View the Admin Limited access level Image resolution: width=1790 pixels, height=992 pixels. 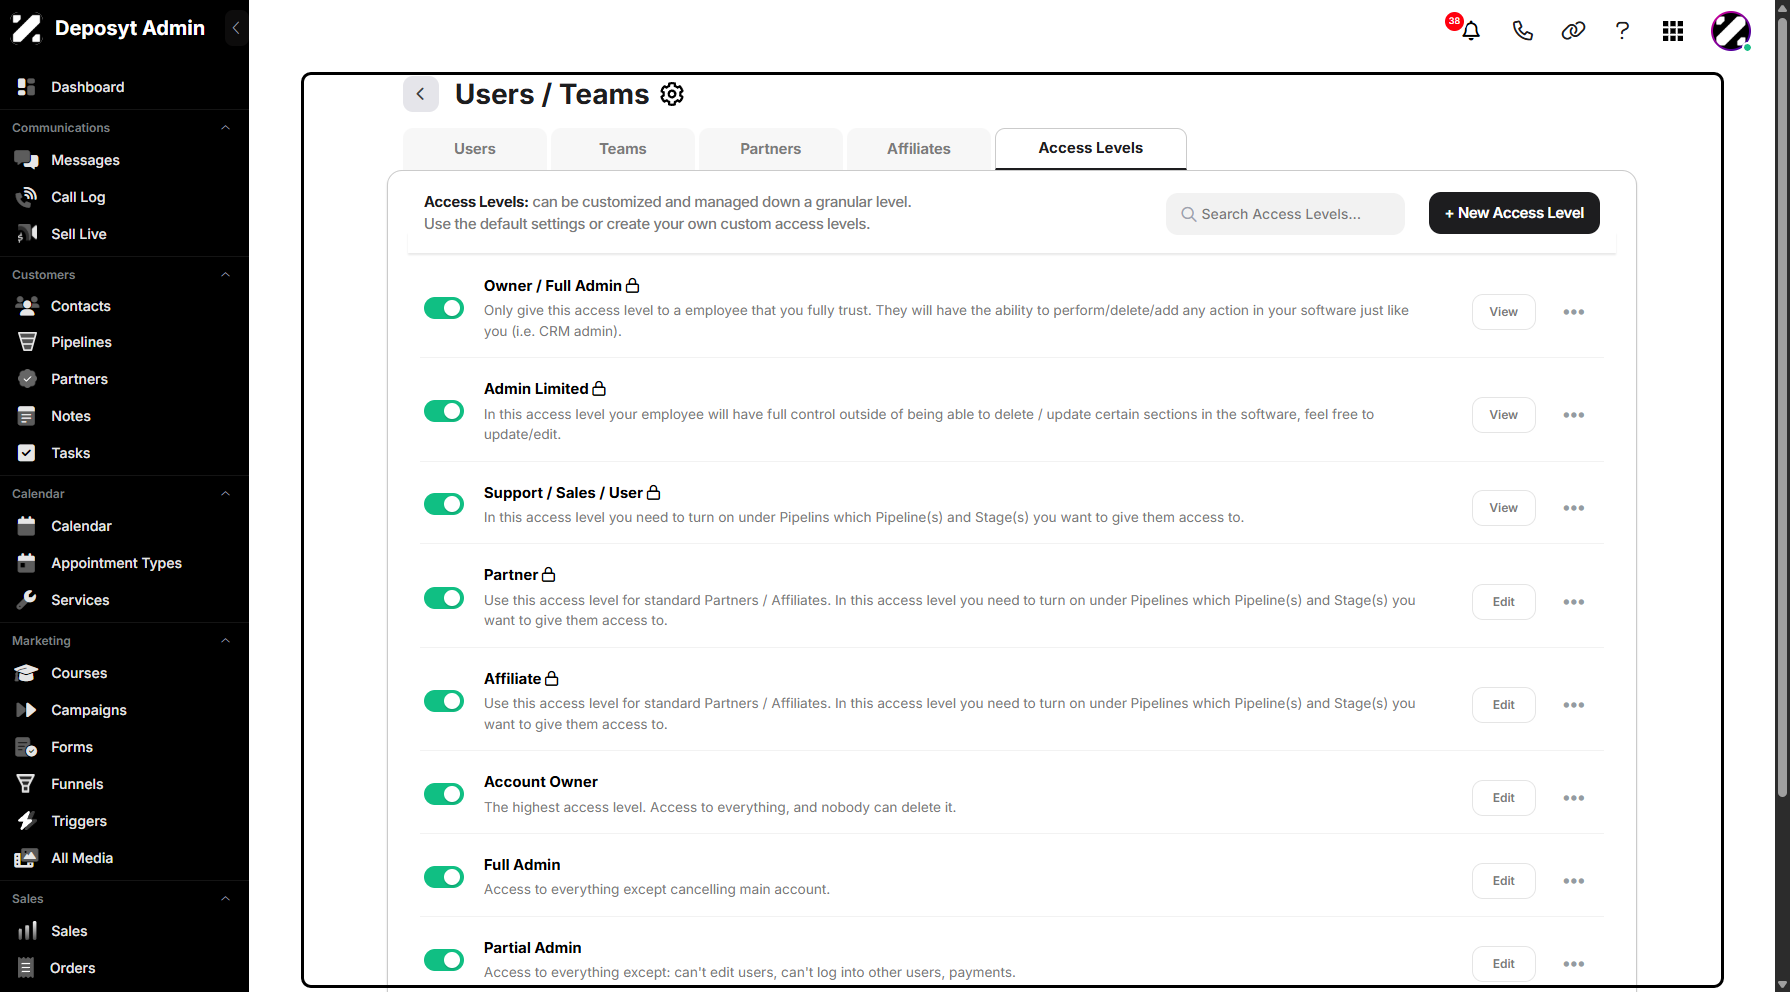click(x=1504, y=415)
